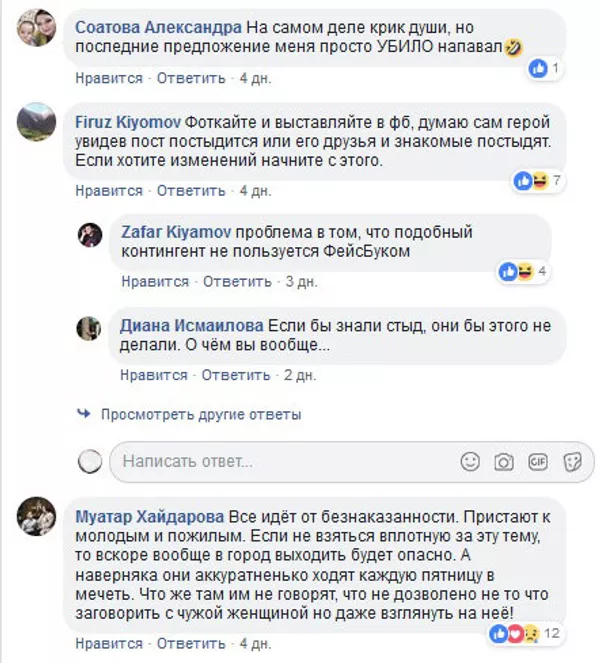Image resolution: width=600 pixels, height=663 pixels.
Task: Like Соатова Александра's comment via «Нравится»
Action: [108, 77]
